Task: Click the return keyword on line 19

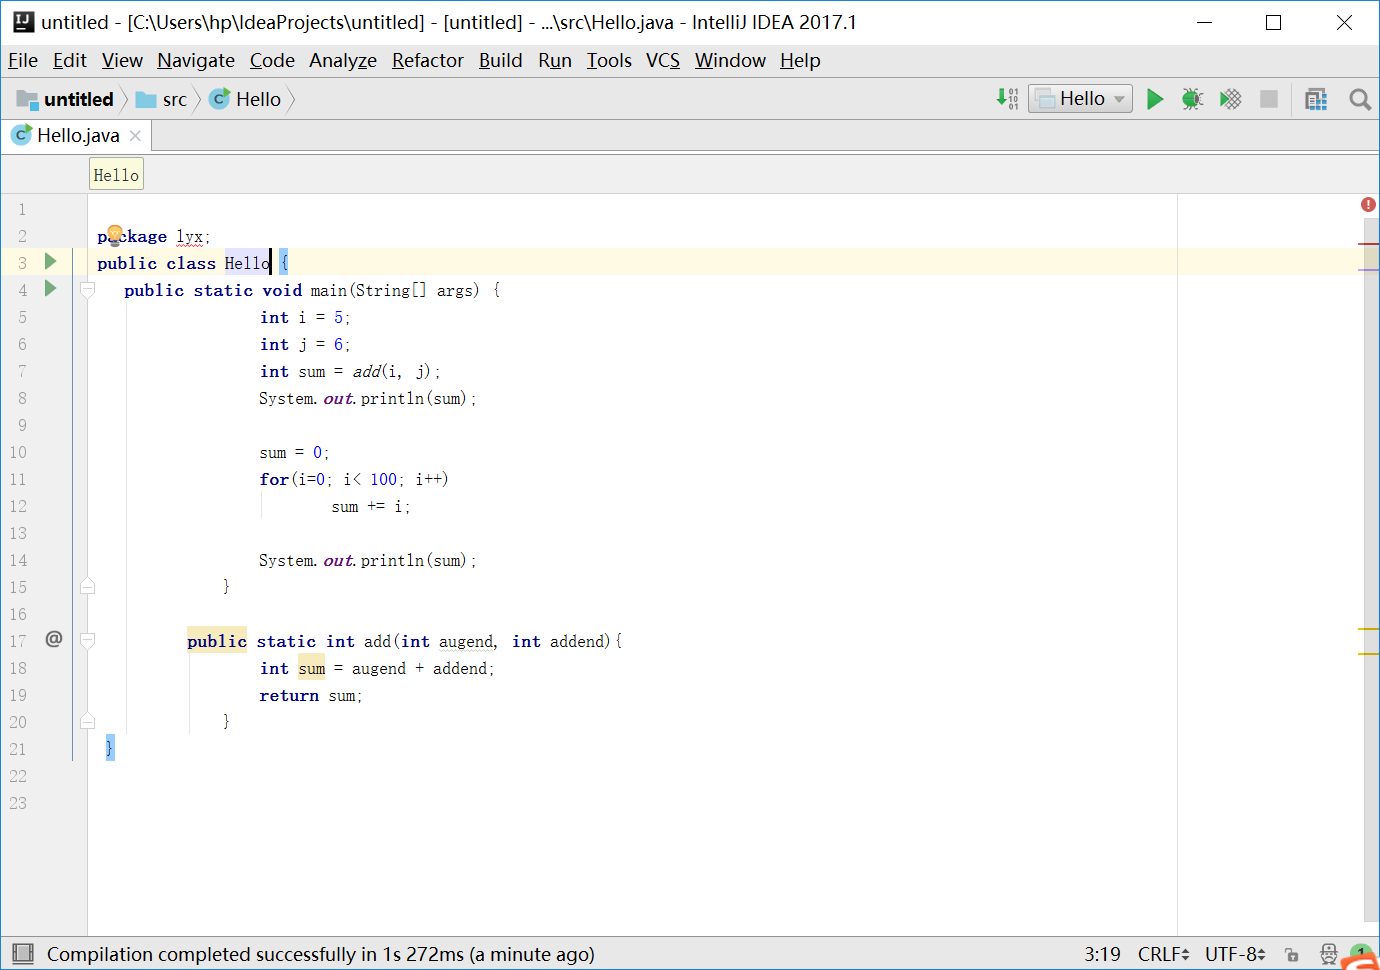Action: pos(289,695)
